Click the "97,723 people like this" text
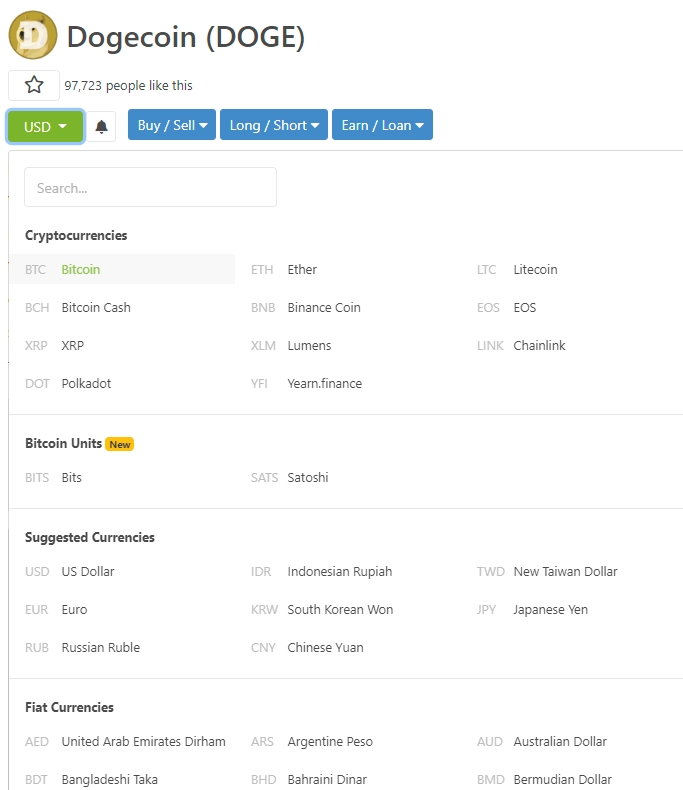 click(128, 86)
